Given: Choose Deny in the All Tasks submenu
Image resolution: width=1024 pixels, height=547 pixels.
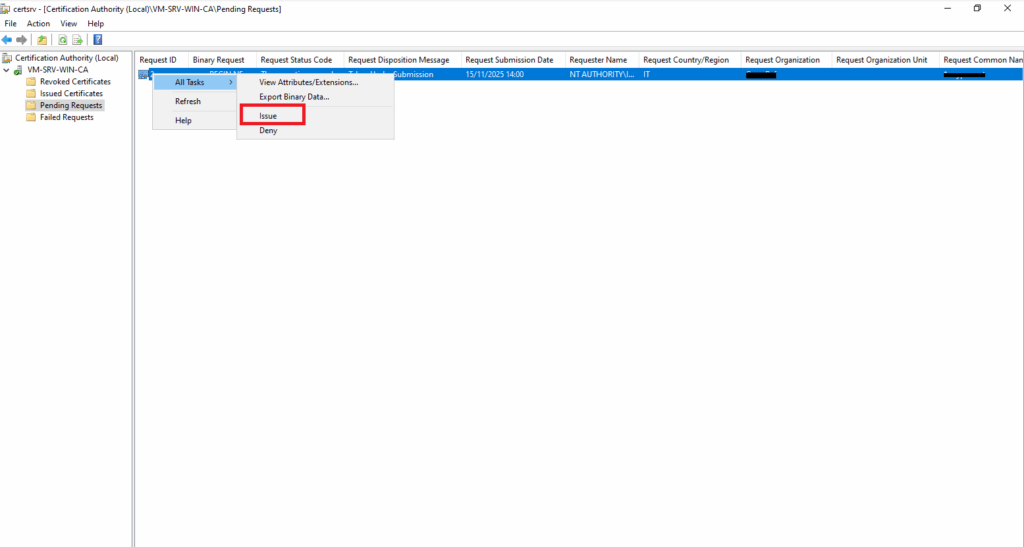Looking at the screenshot, I should pyautogui.click(x=268, y=130).
